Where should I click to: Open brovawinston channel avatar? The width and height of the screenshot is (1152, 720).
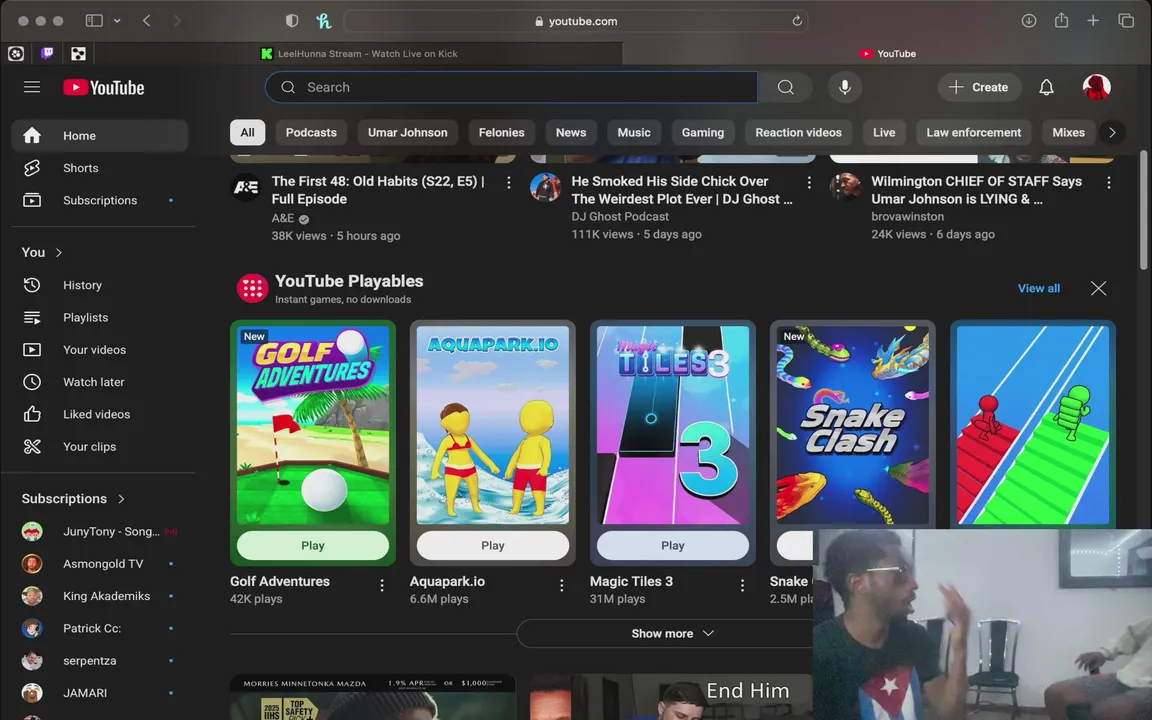845,187
